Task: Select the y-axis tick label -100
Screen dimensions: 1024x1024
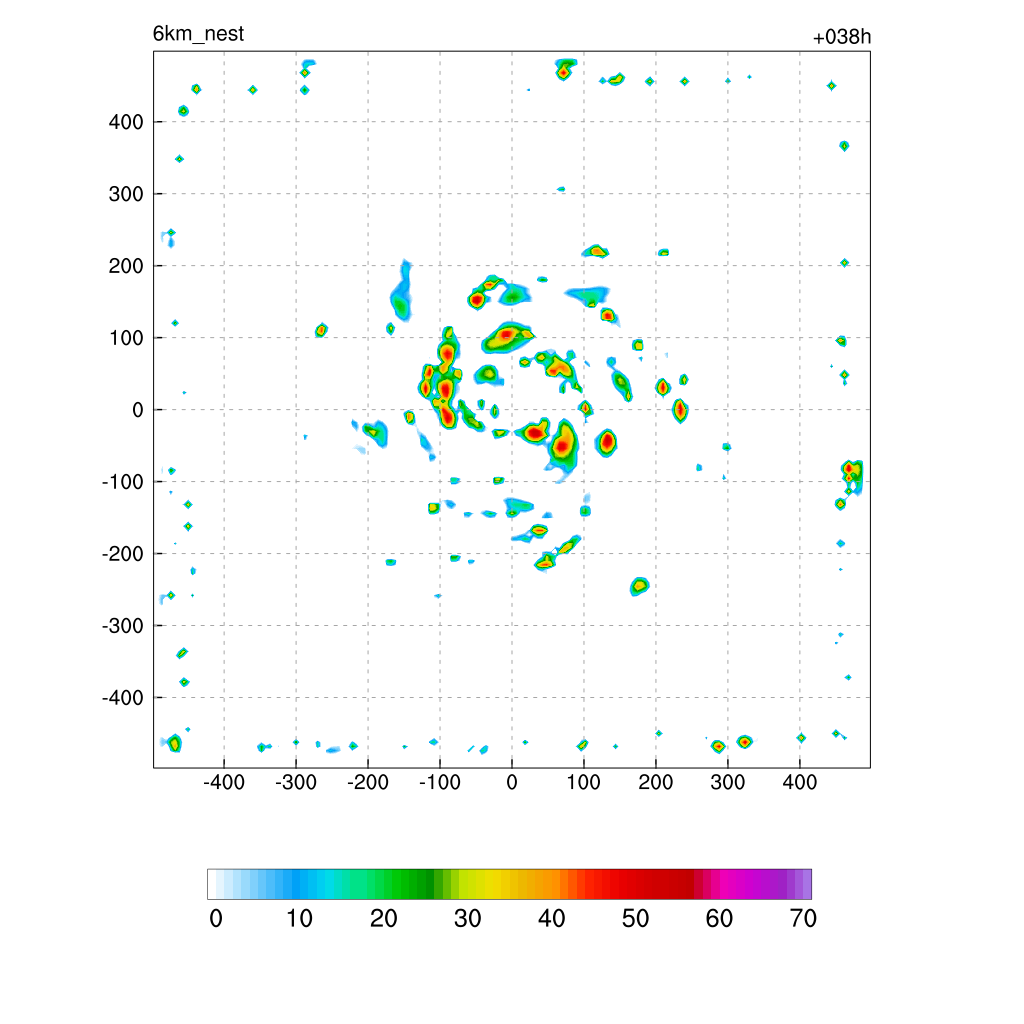Action: (123, 482)
